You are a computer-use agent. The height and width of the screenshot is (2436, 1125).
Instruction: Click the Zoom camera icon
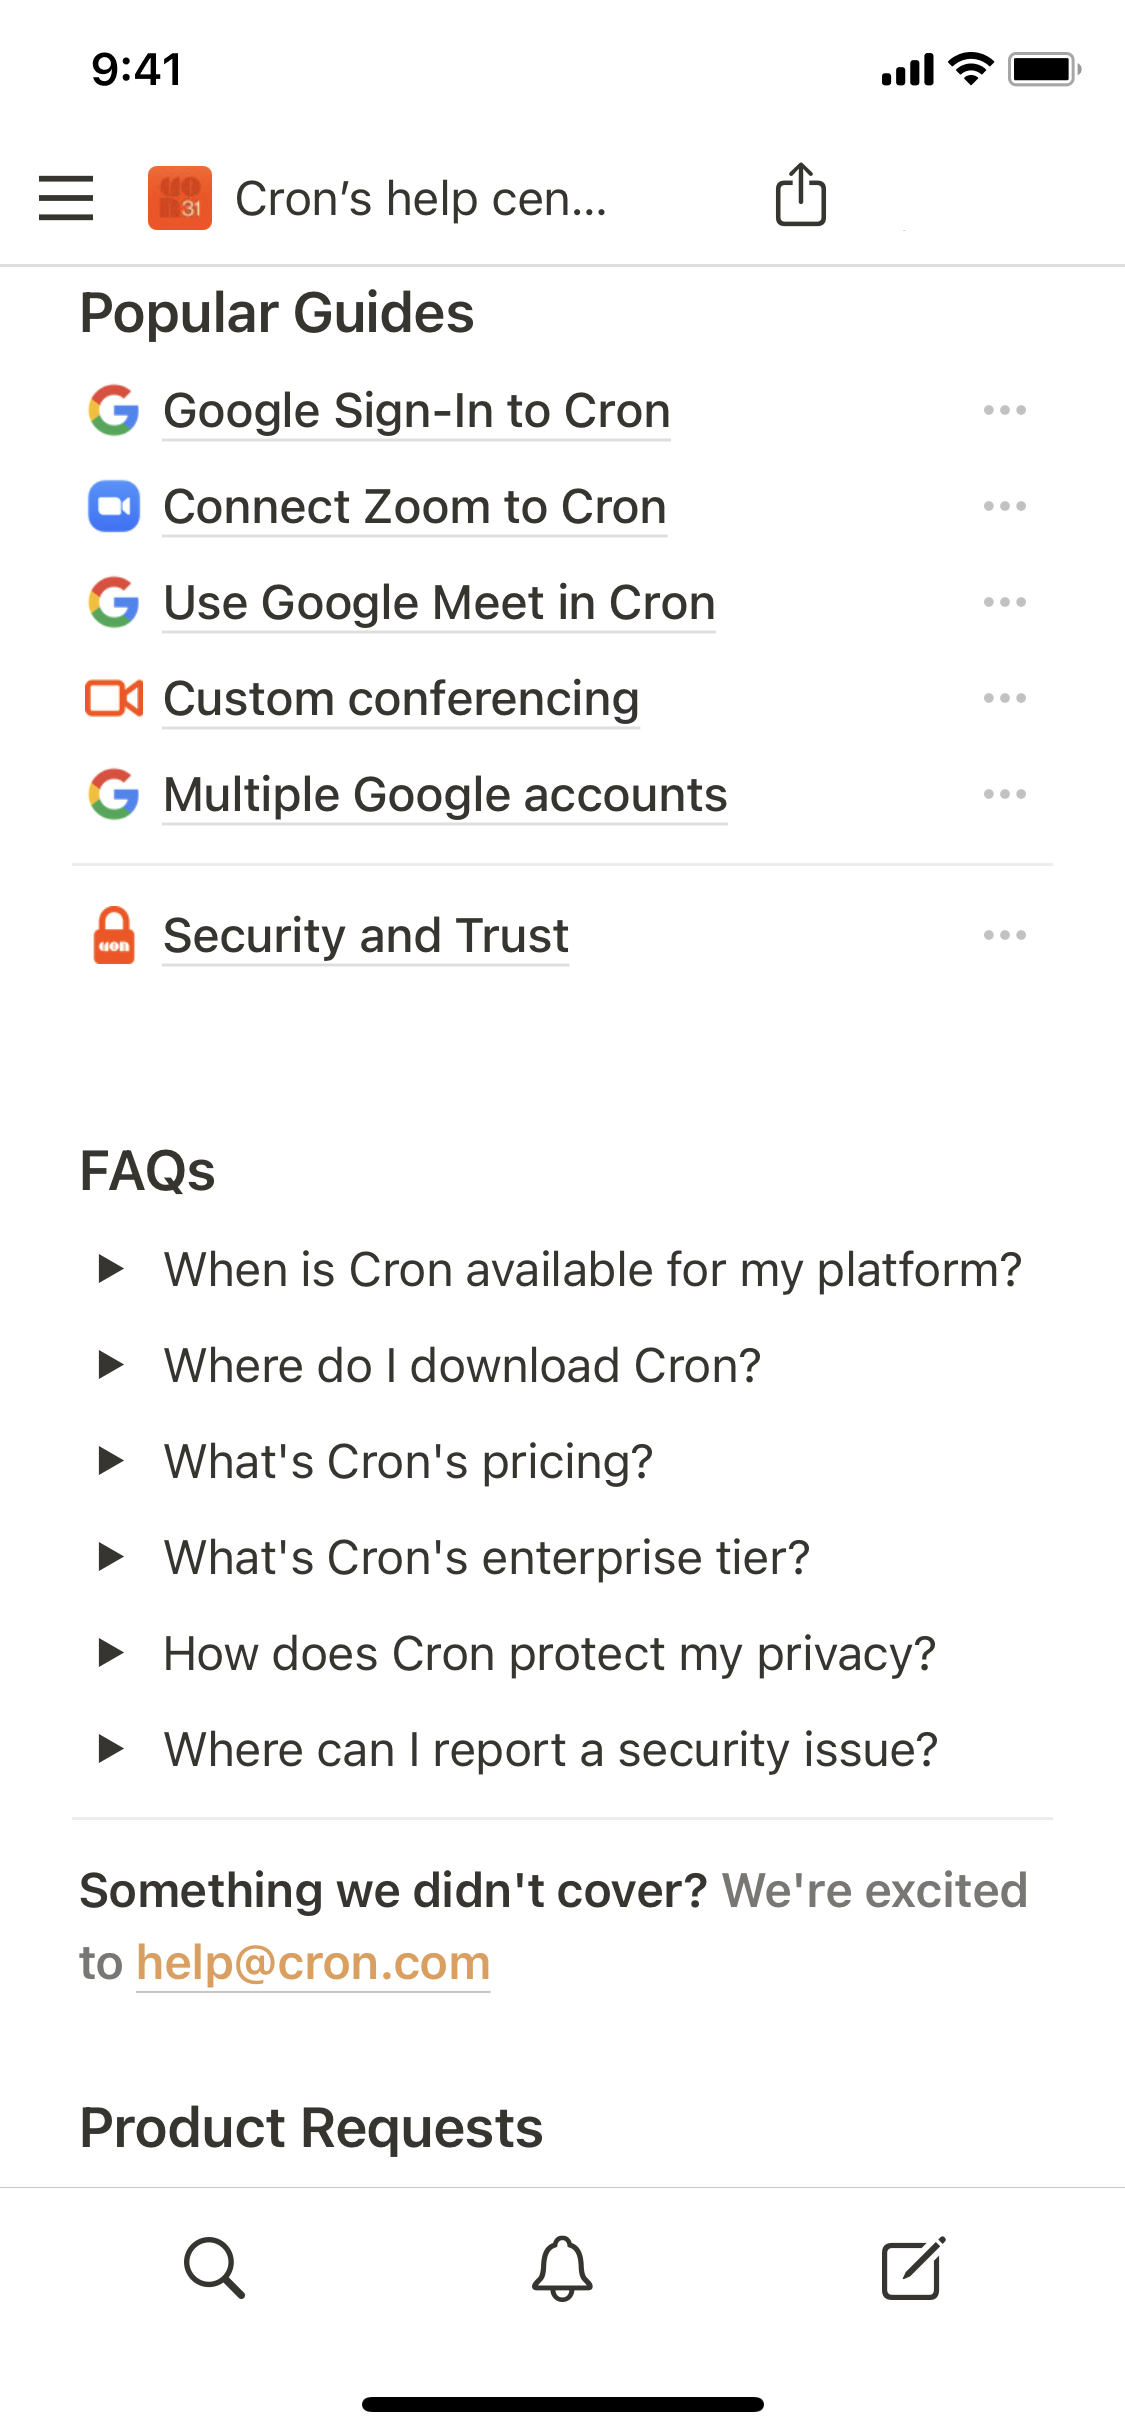(114, 507)
